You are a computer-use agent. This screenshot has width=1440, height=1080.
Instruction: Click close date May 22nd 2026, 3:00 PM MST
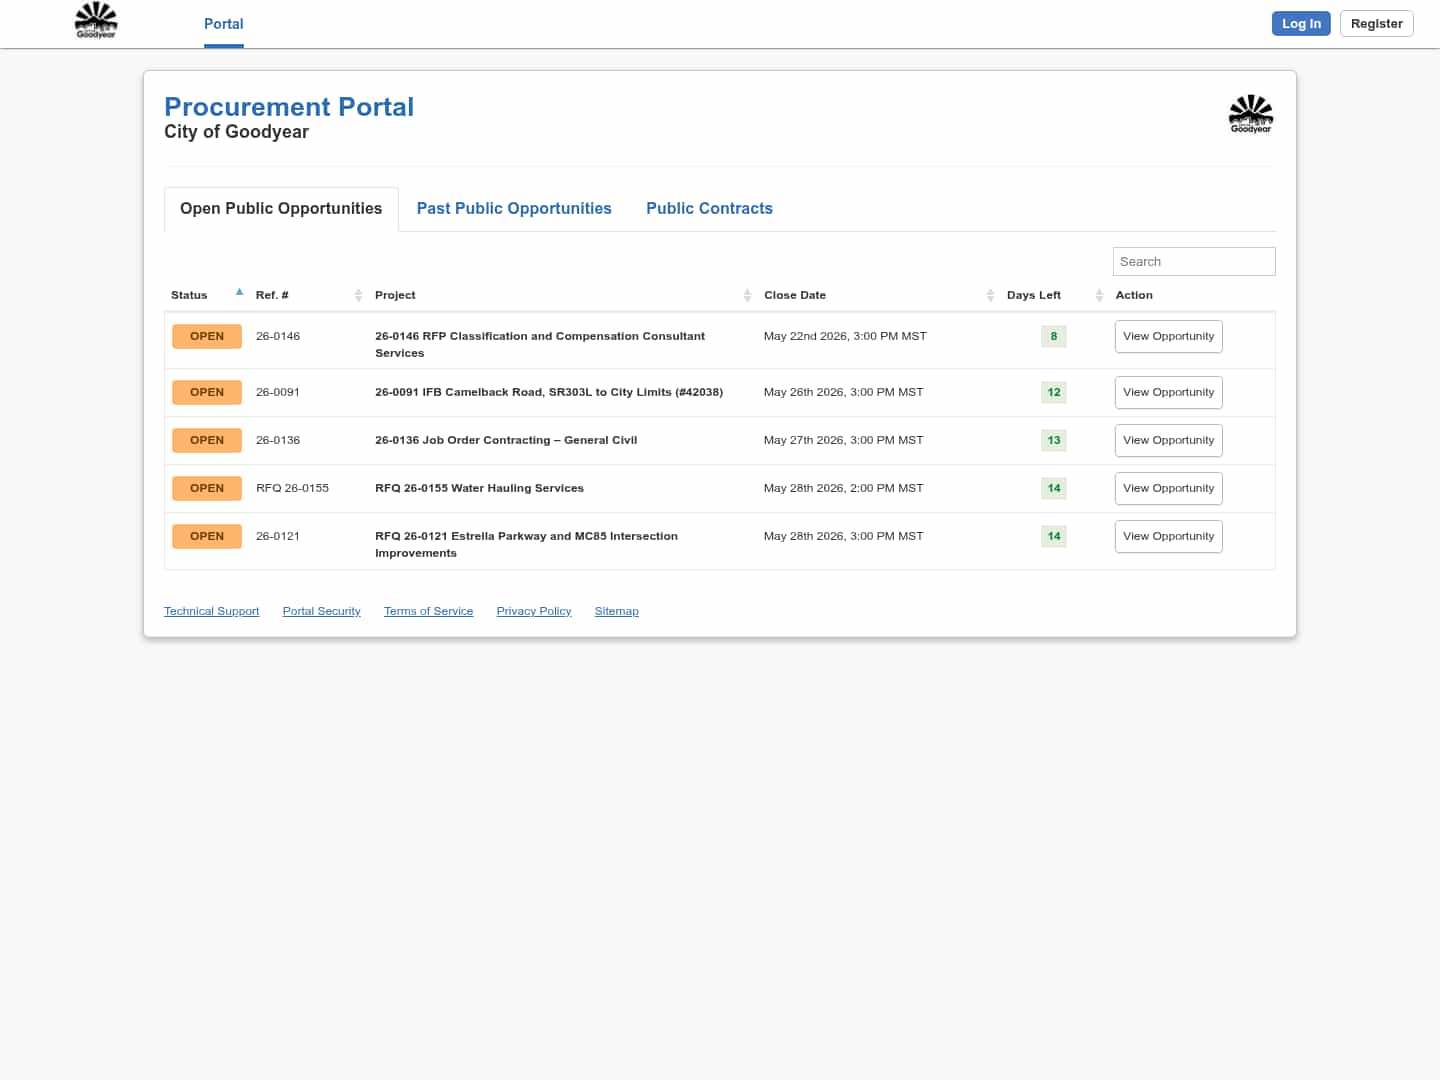pos(845,337)
